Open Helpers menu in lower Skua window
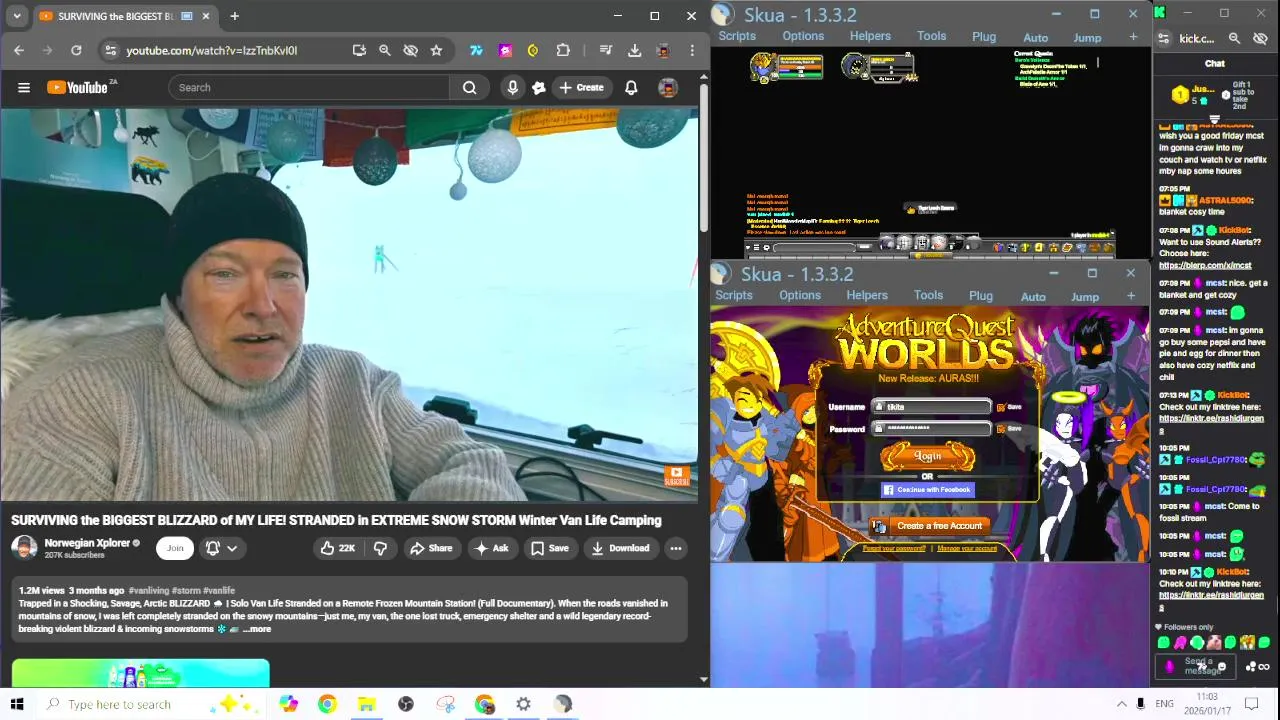Screen dimensions: 1280x720 (867, 295)
